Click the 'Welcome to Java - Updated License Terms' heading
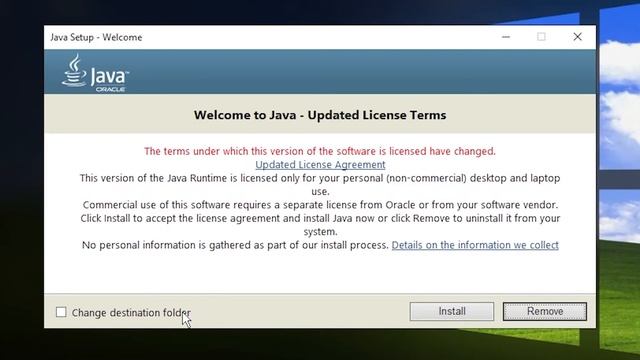The height and width of the screenshot is (360, 640). click(320, 115)
